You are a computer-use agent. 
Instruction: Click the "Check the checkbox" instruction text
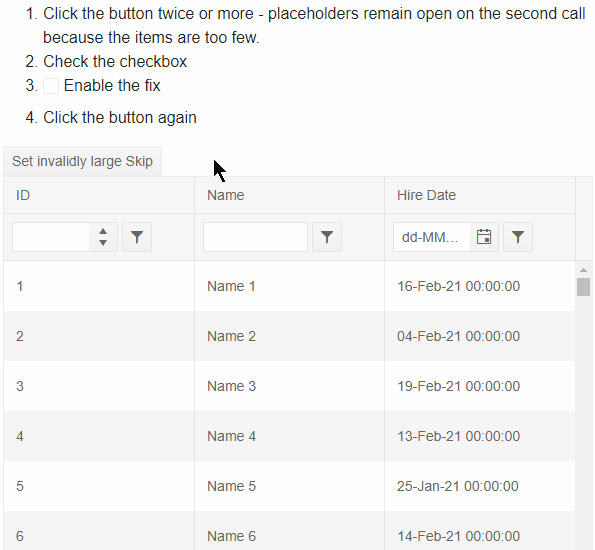point(115,61)
